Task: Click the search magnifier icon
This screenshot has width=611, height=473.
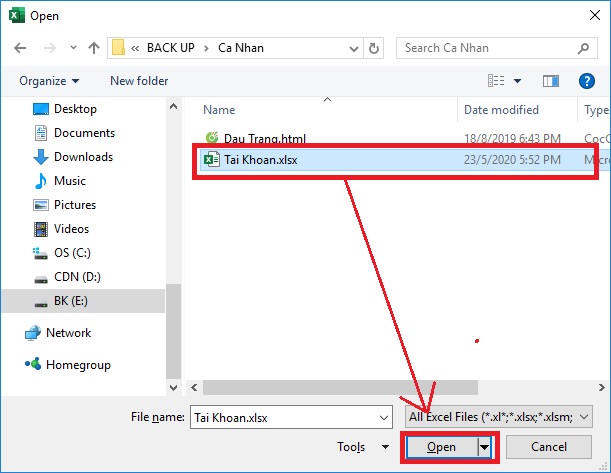Action: coord(583,48)
